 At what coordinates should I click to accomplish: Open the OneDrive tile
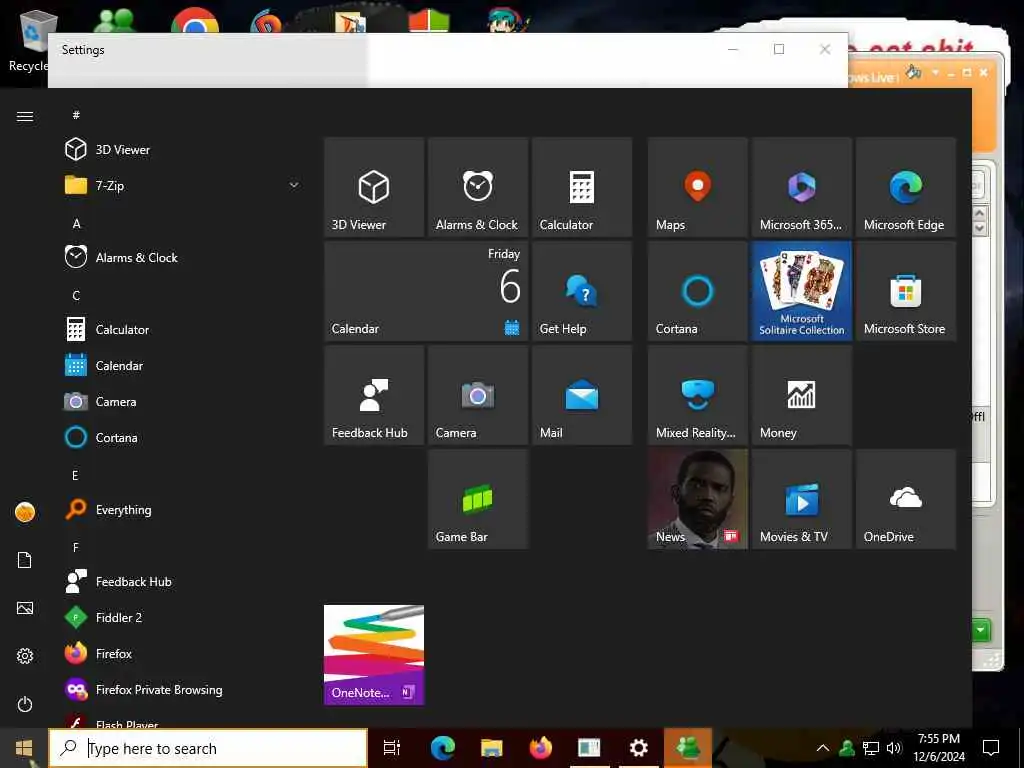coord(906,499)
